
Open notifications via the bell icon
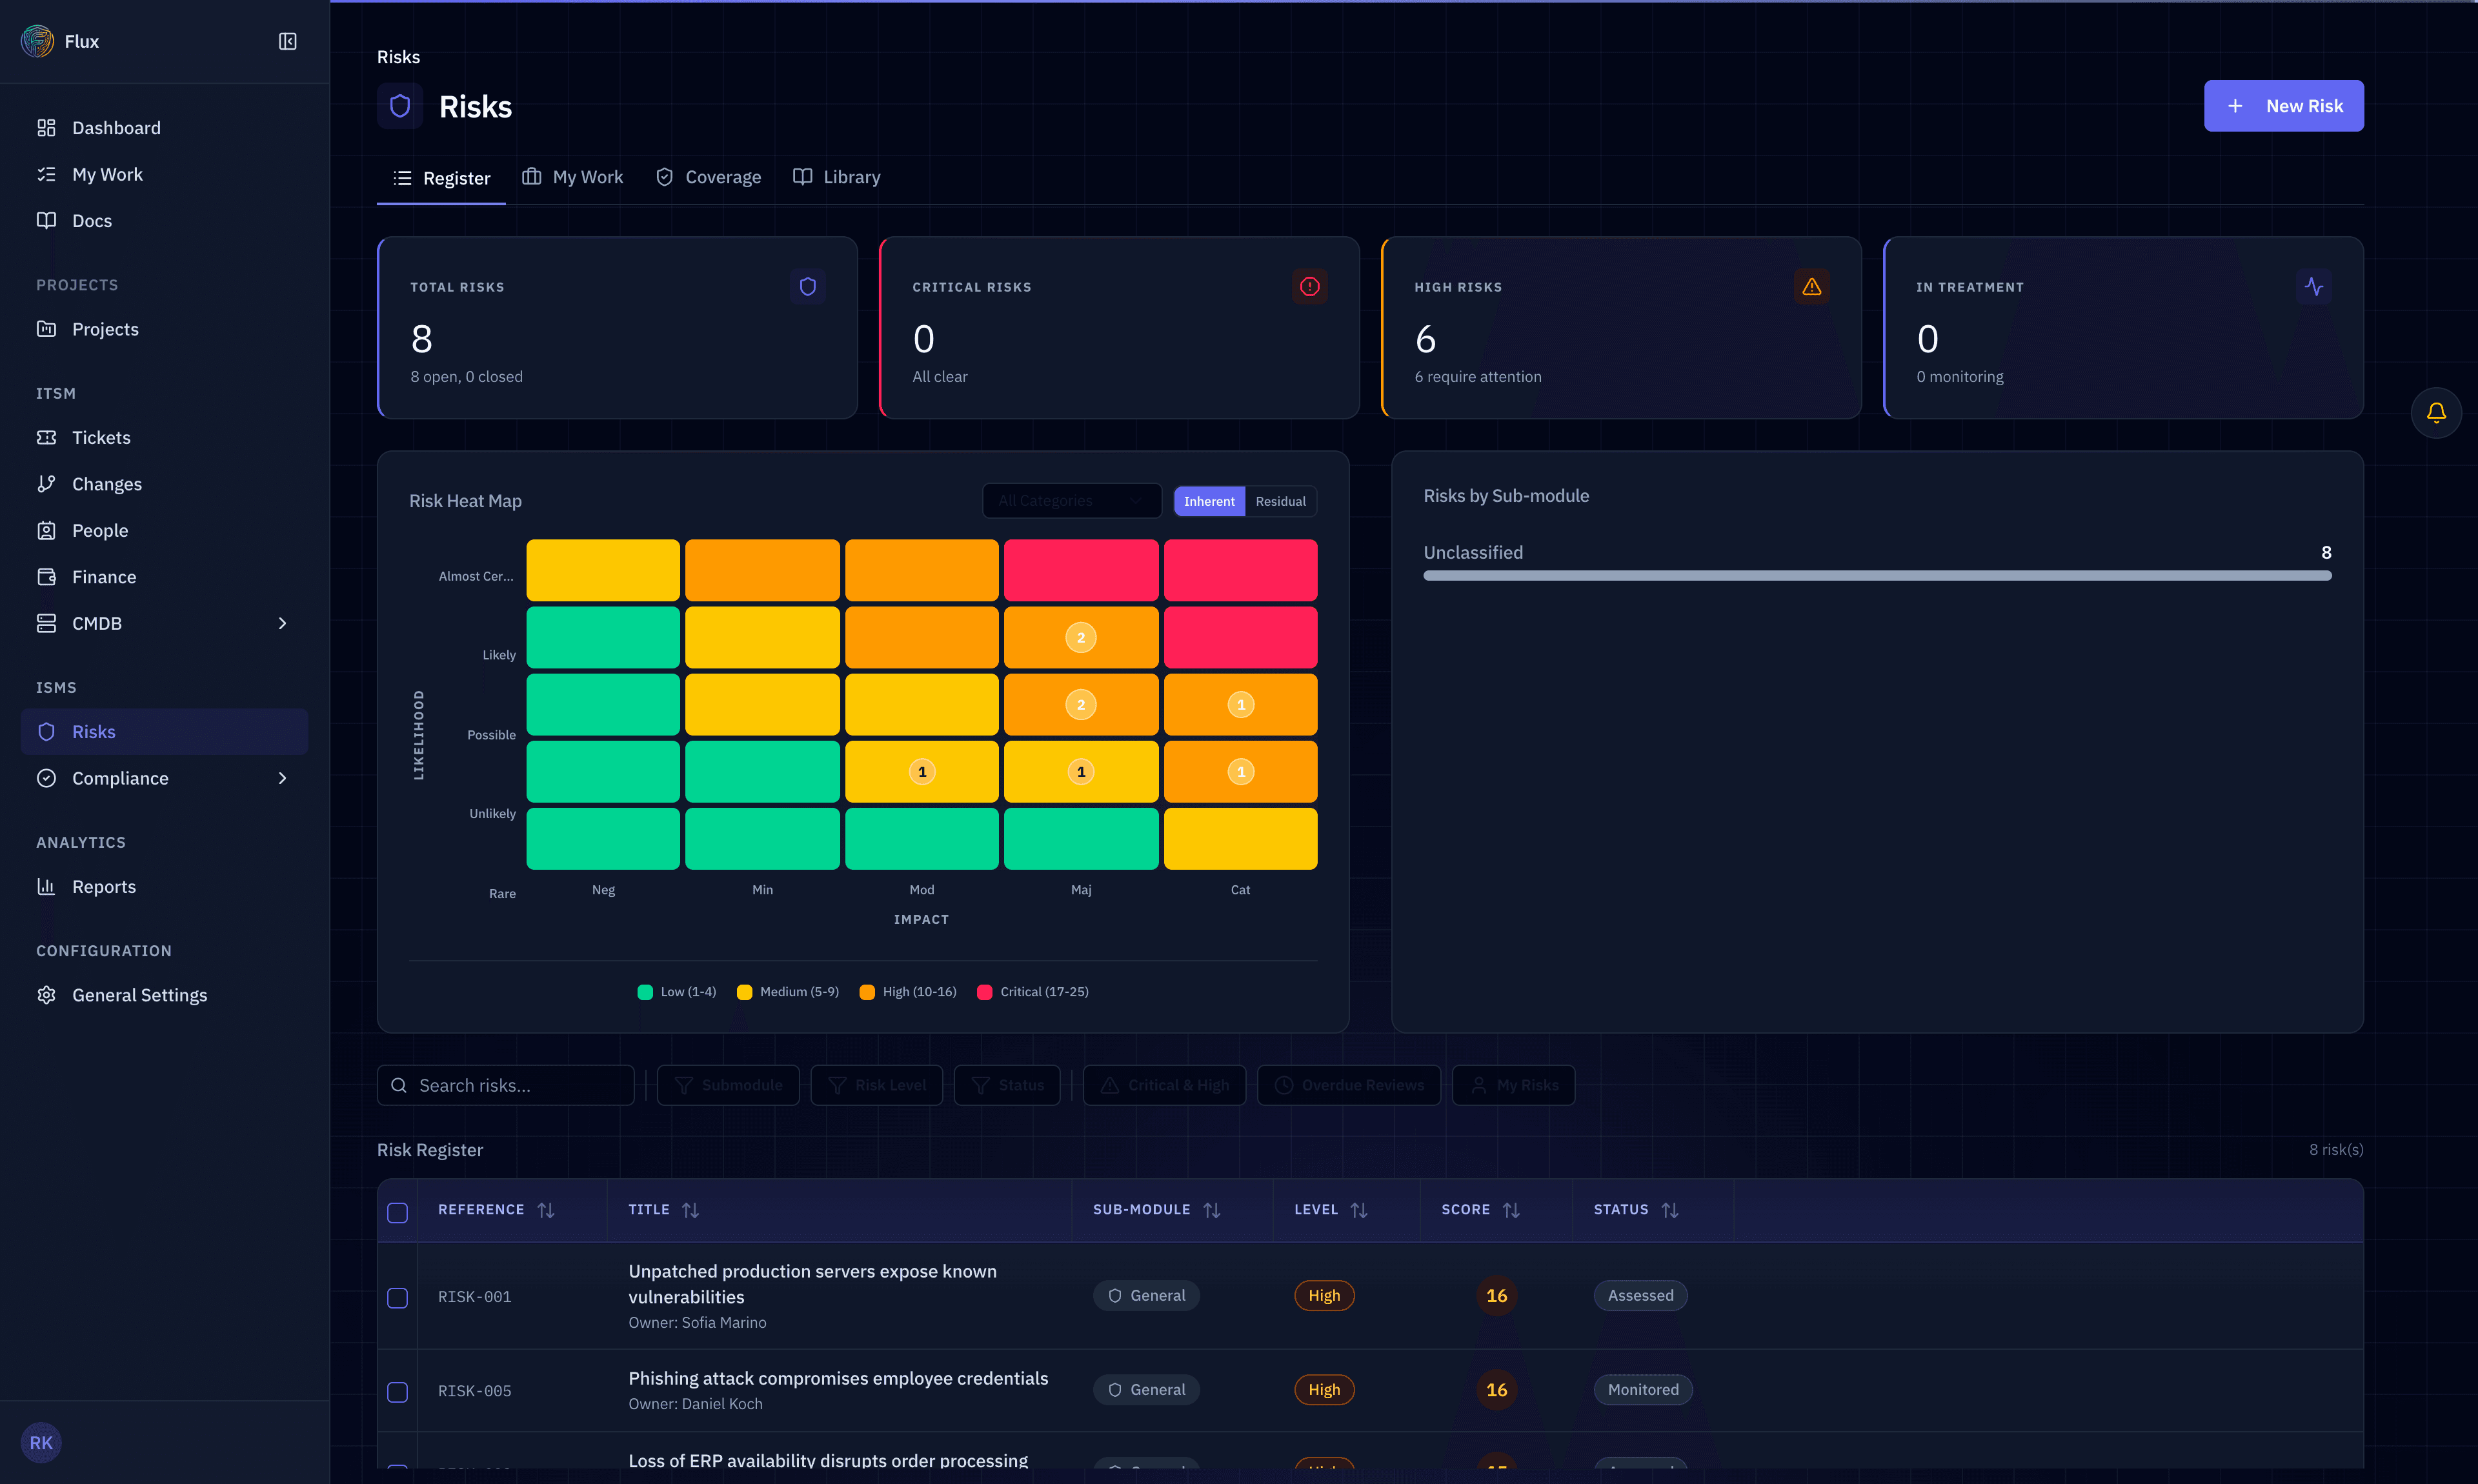click(x=2436, y=412)
